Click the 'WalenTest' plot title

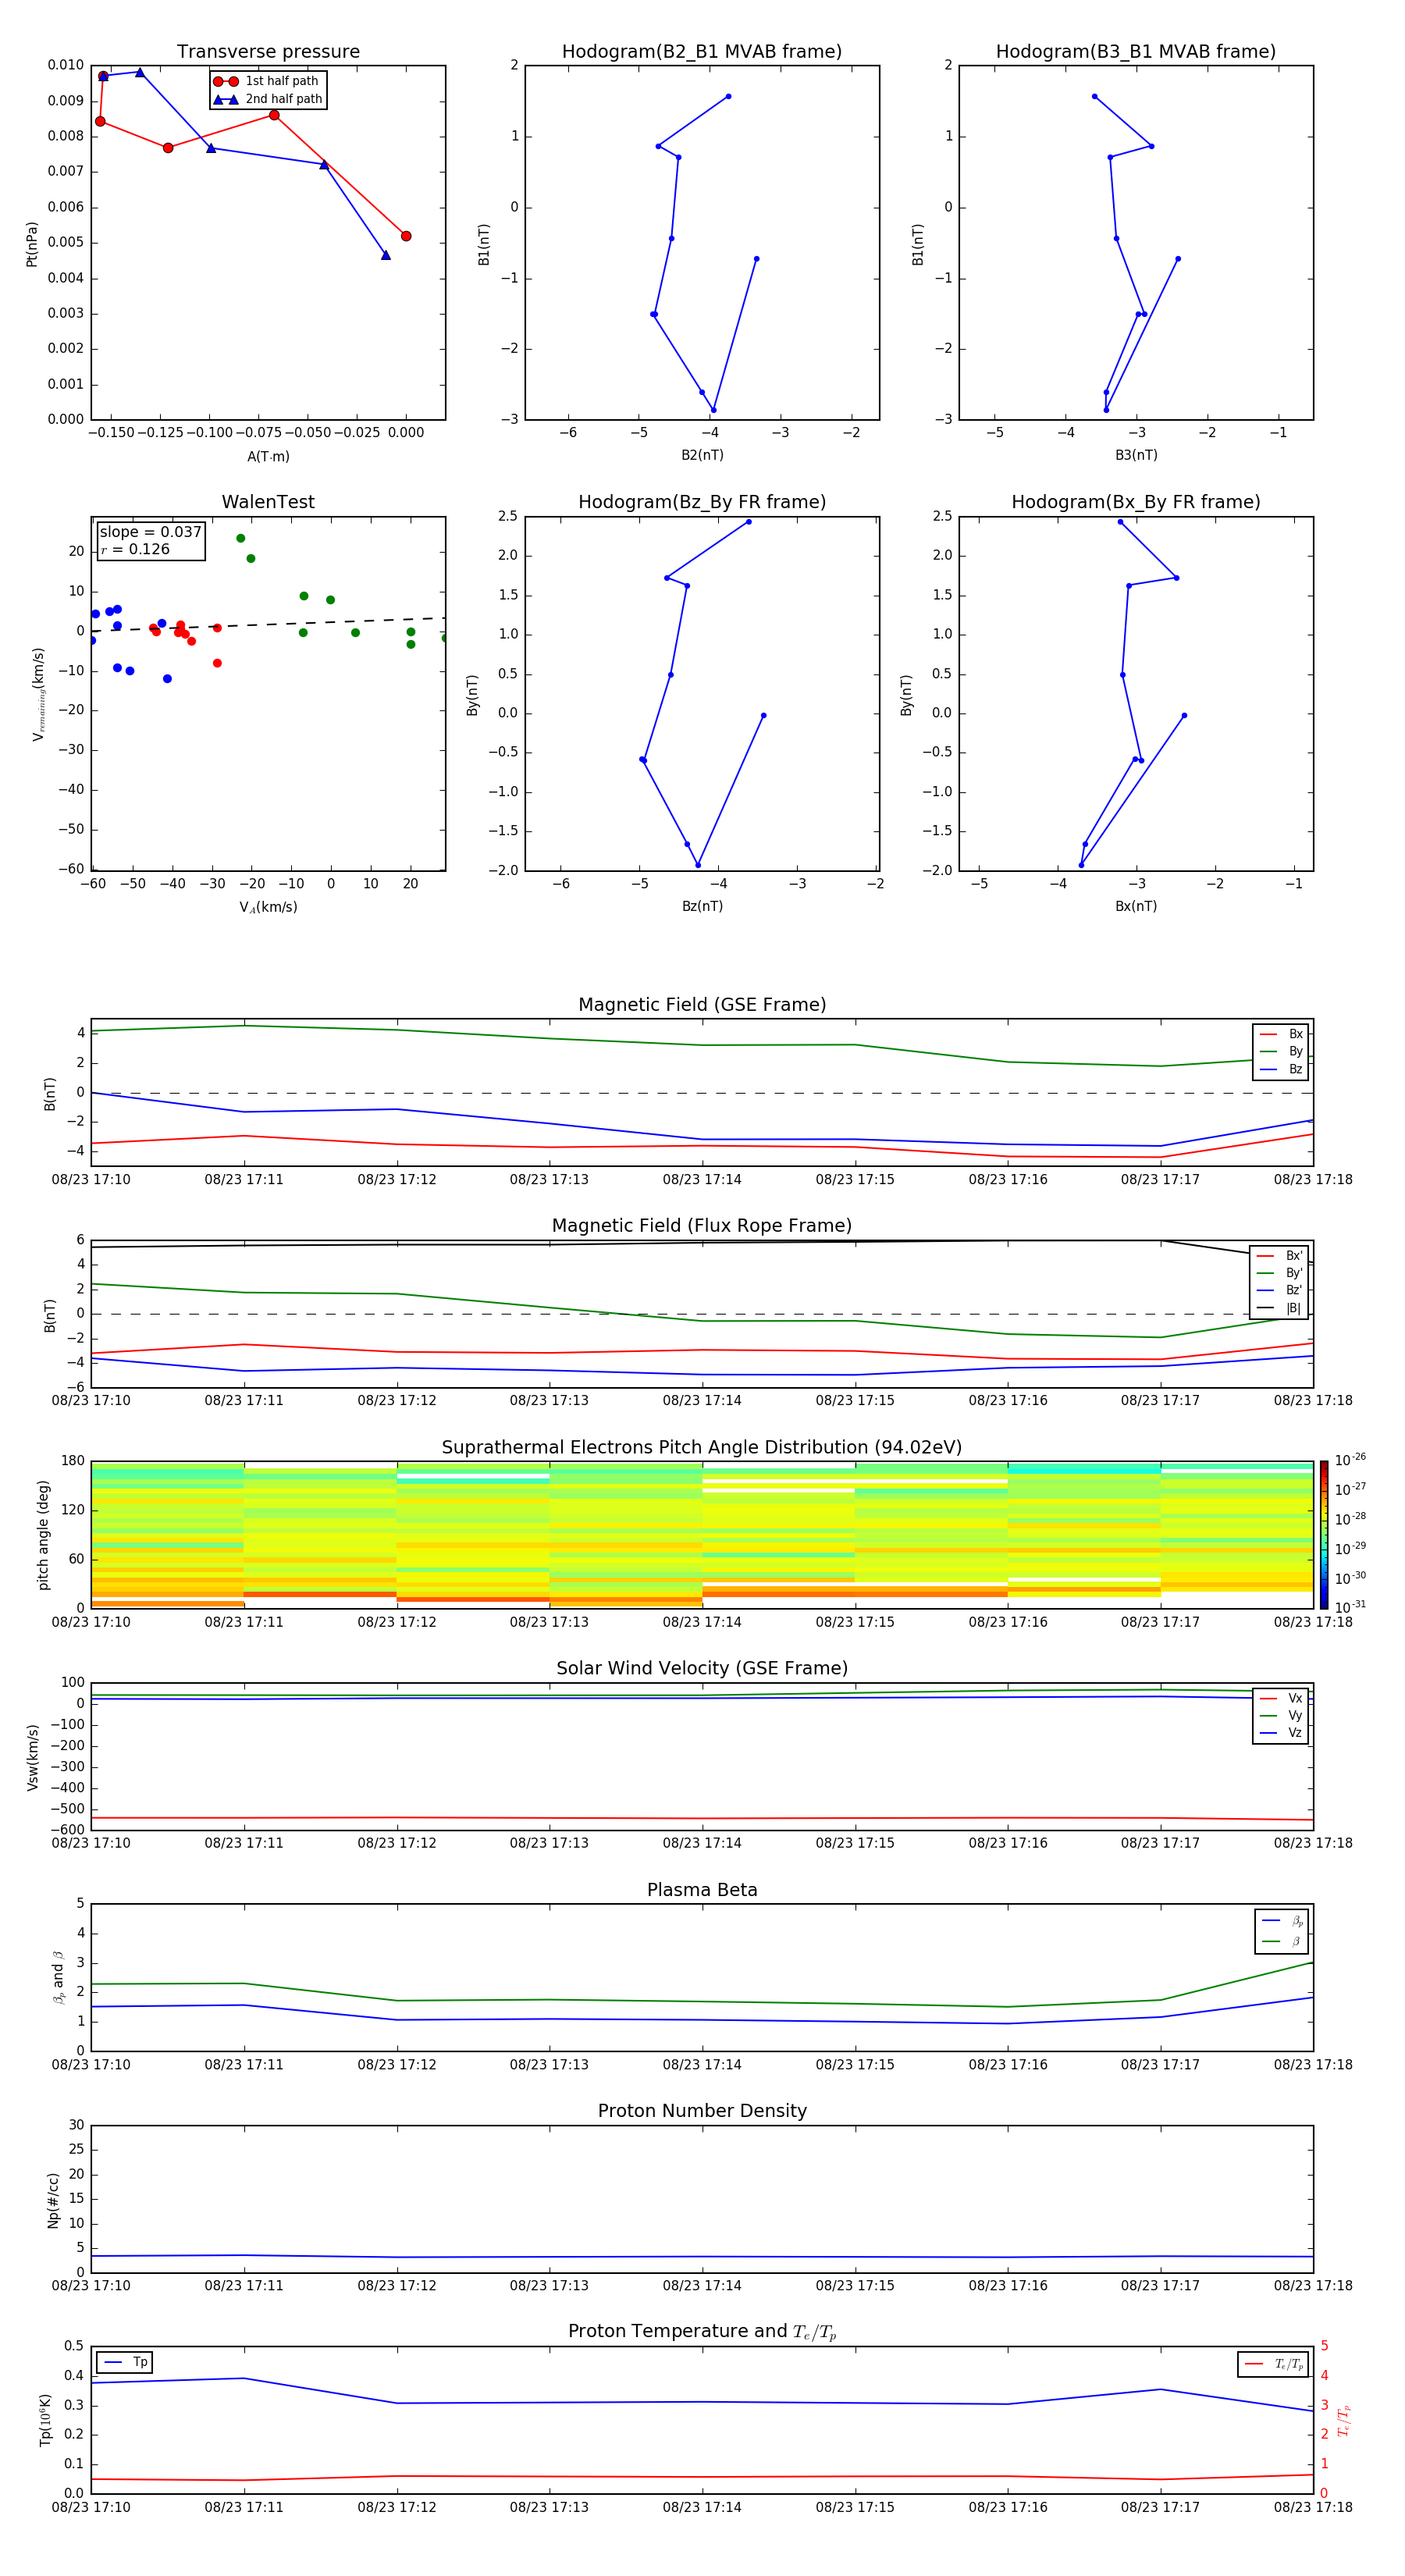[x=268, y=502]
